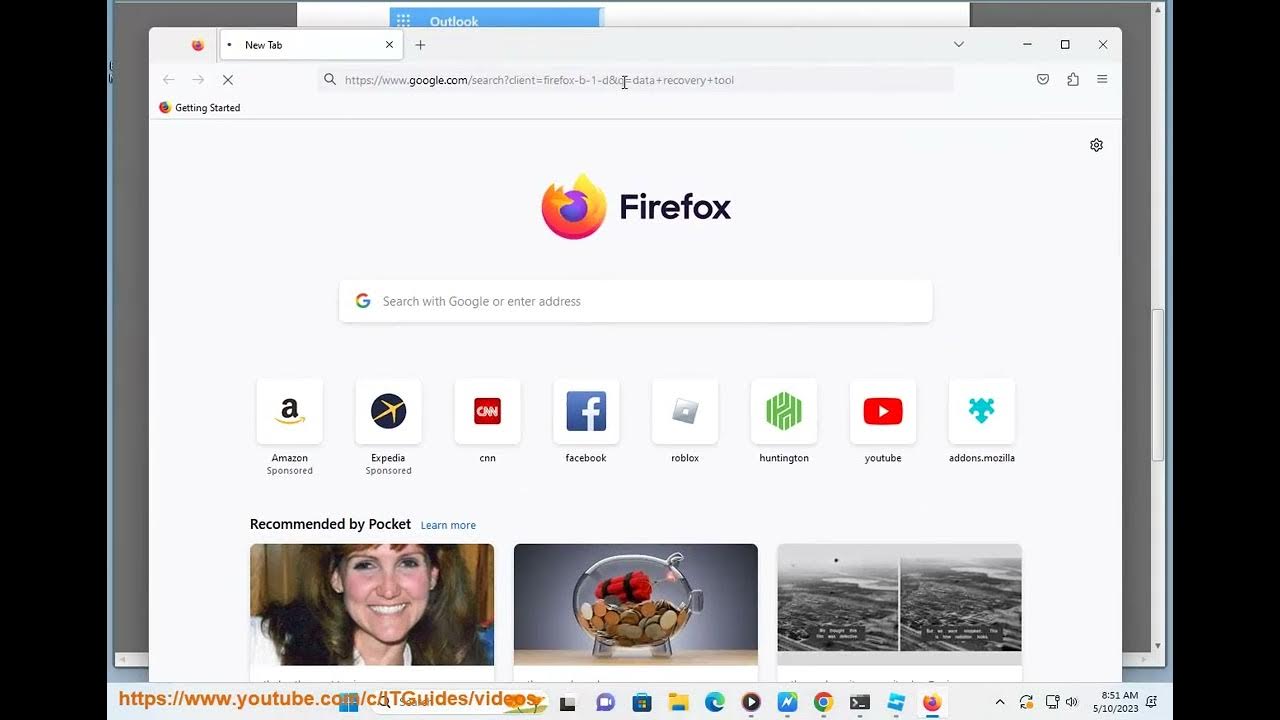This screenshot has height=720, width=1280.
Task: Launch Google Chrome from taskbar
Action: (x=823, y=703)
